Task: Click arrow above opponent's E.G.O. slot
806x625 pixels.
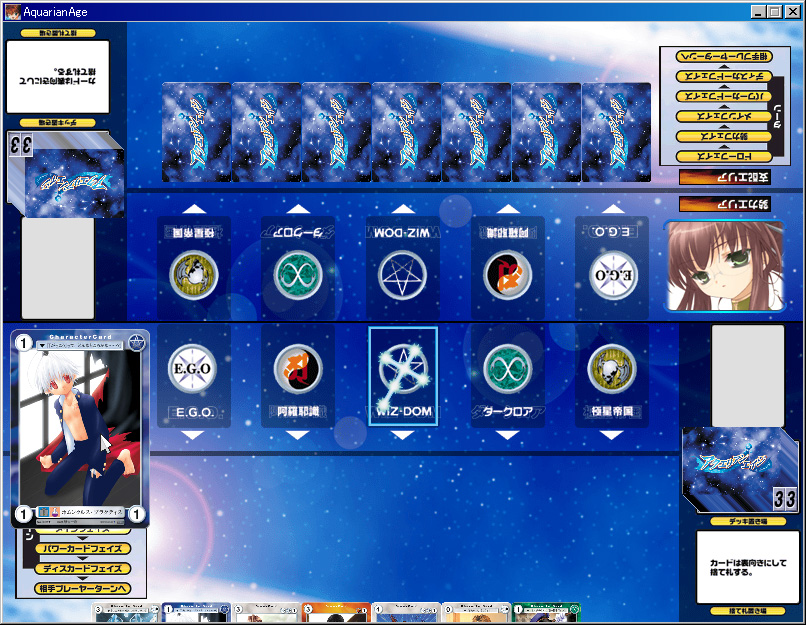Action: pyautogui.click(x=613, y=209)
